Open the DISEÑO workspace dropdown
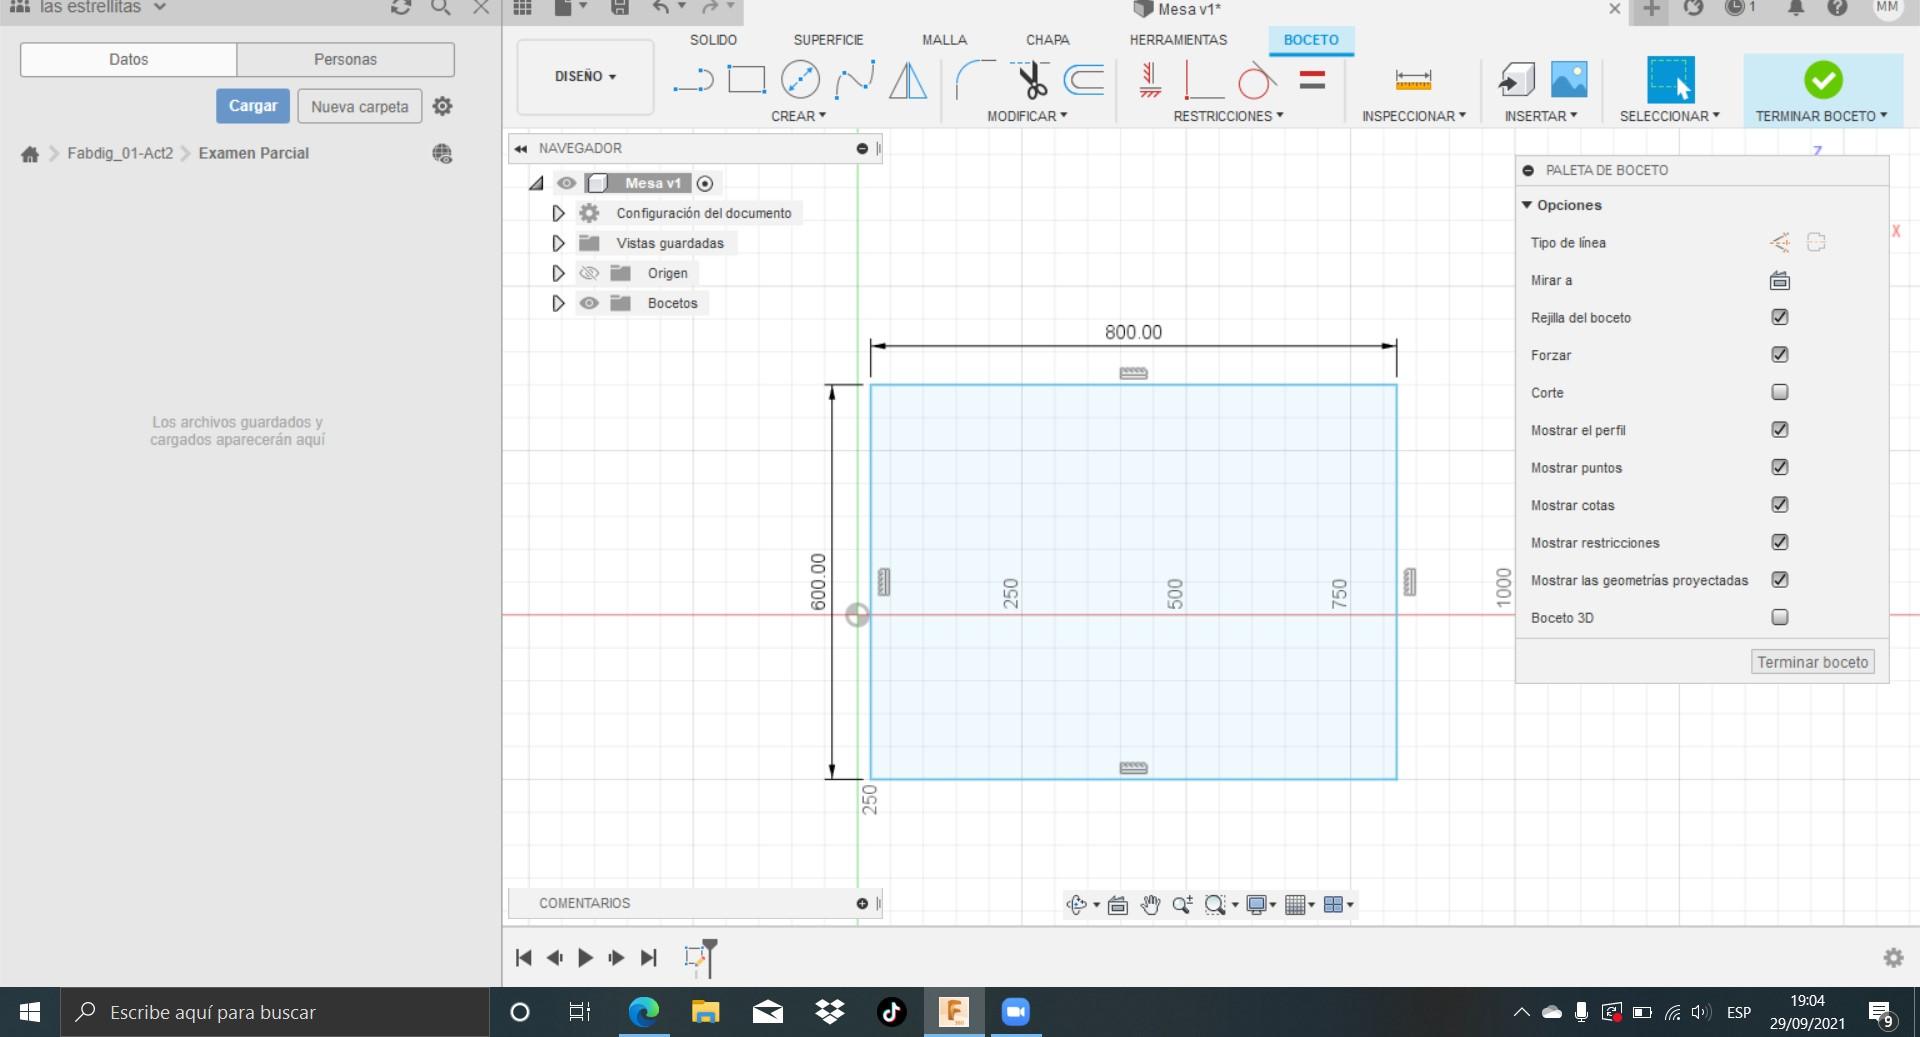The height and width of the screenshot is (1037, 1920). [585, 77]
